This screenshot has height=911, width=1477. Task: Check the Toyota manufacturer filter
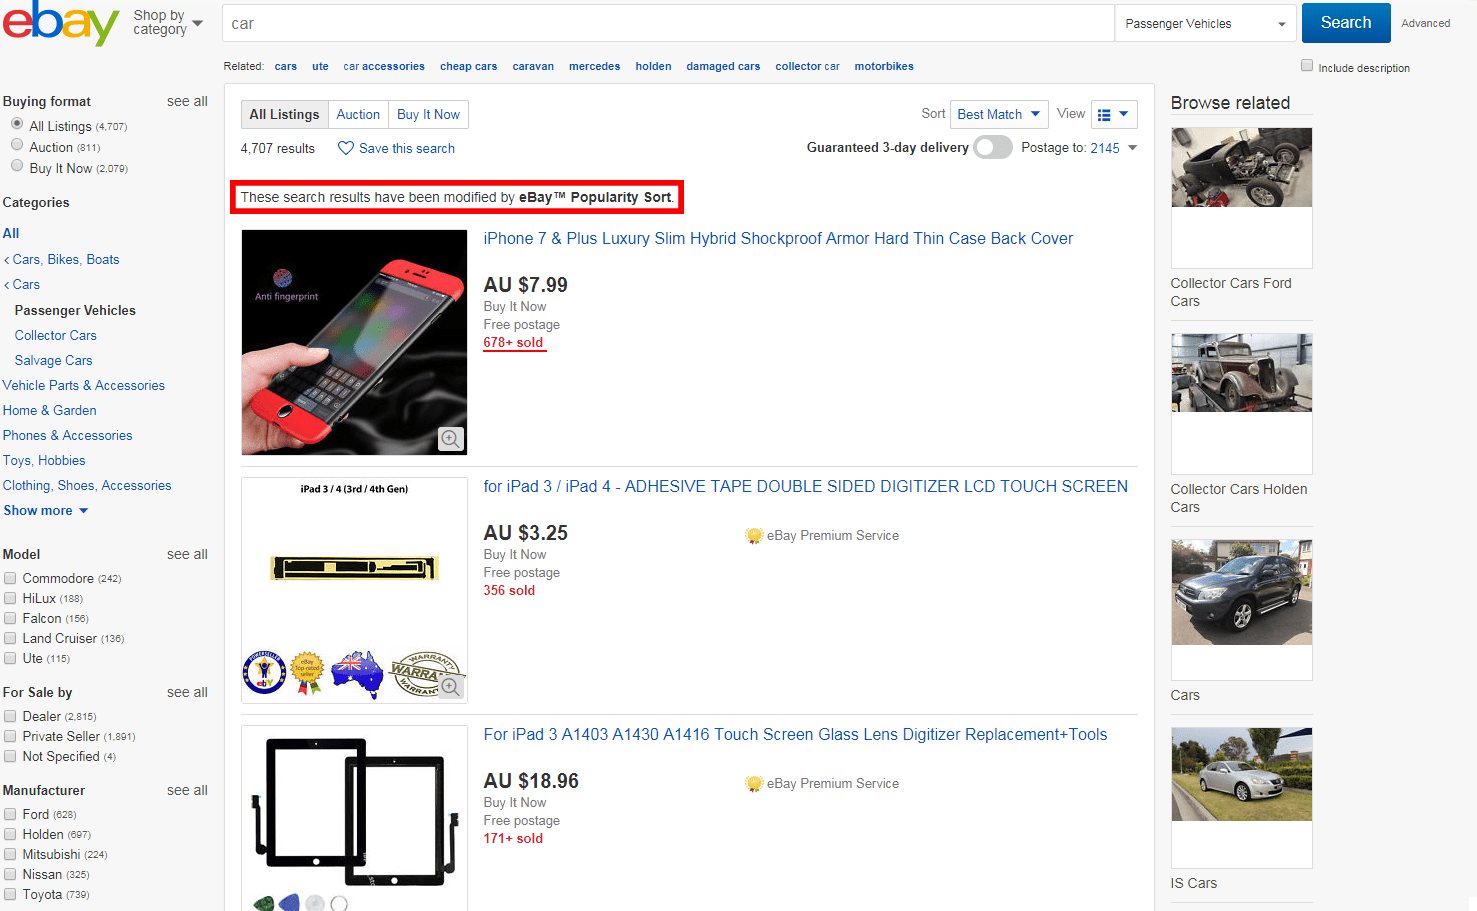[x=10, y=894]
